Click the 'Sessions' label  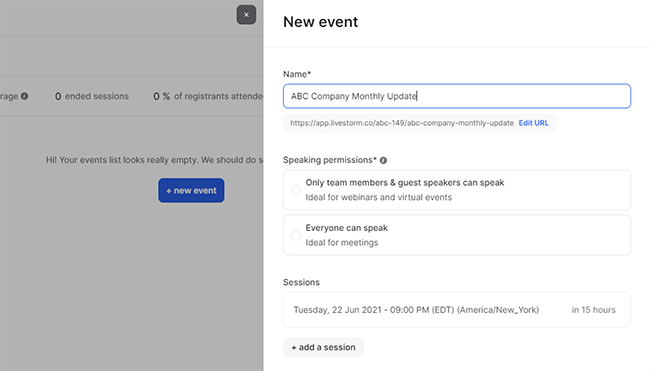[x=301, y=282]
